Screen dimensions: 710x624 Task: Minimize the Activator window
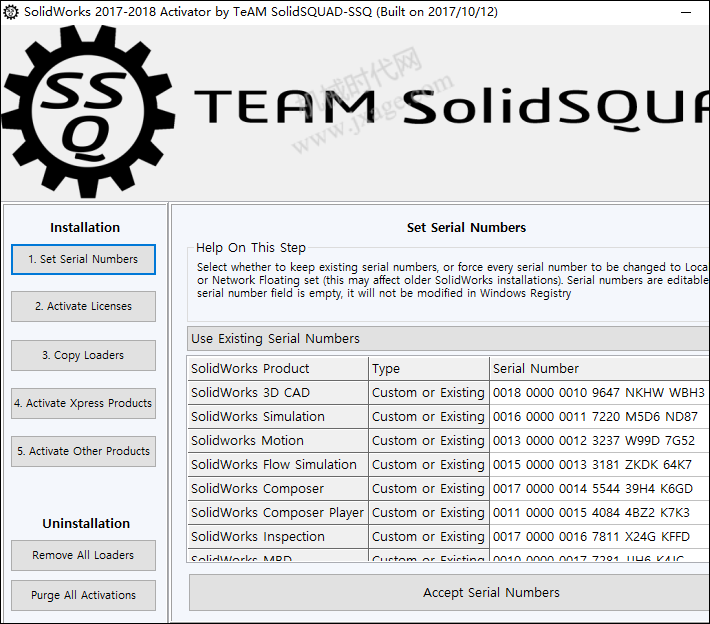click(x=686, y=12)
